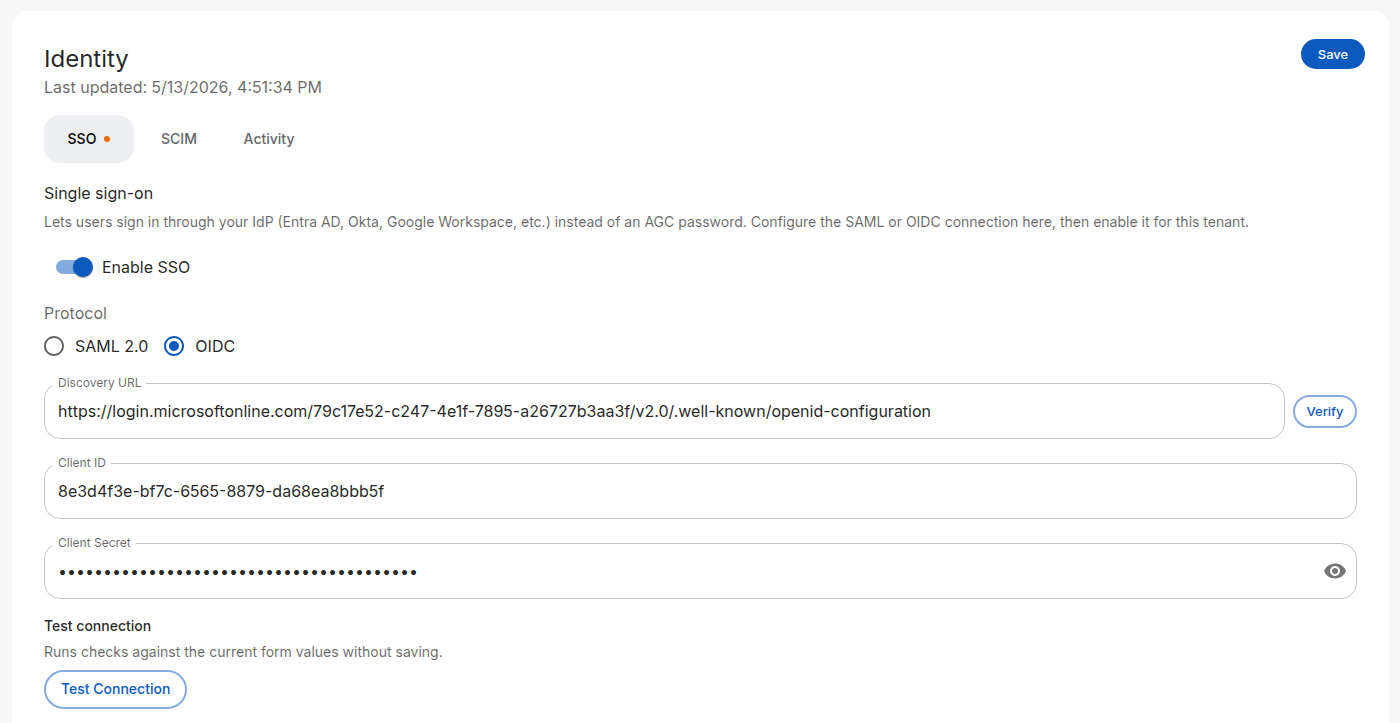Focus the Discovery URL field

(664, 411)
